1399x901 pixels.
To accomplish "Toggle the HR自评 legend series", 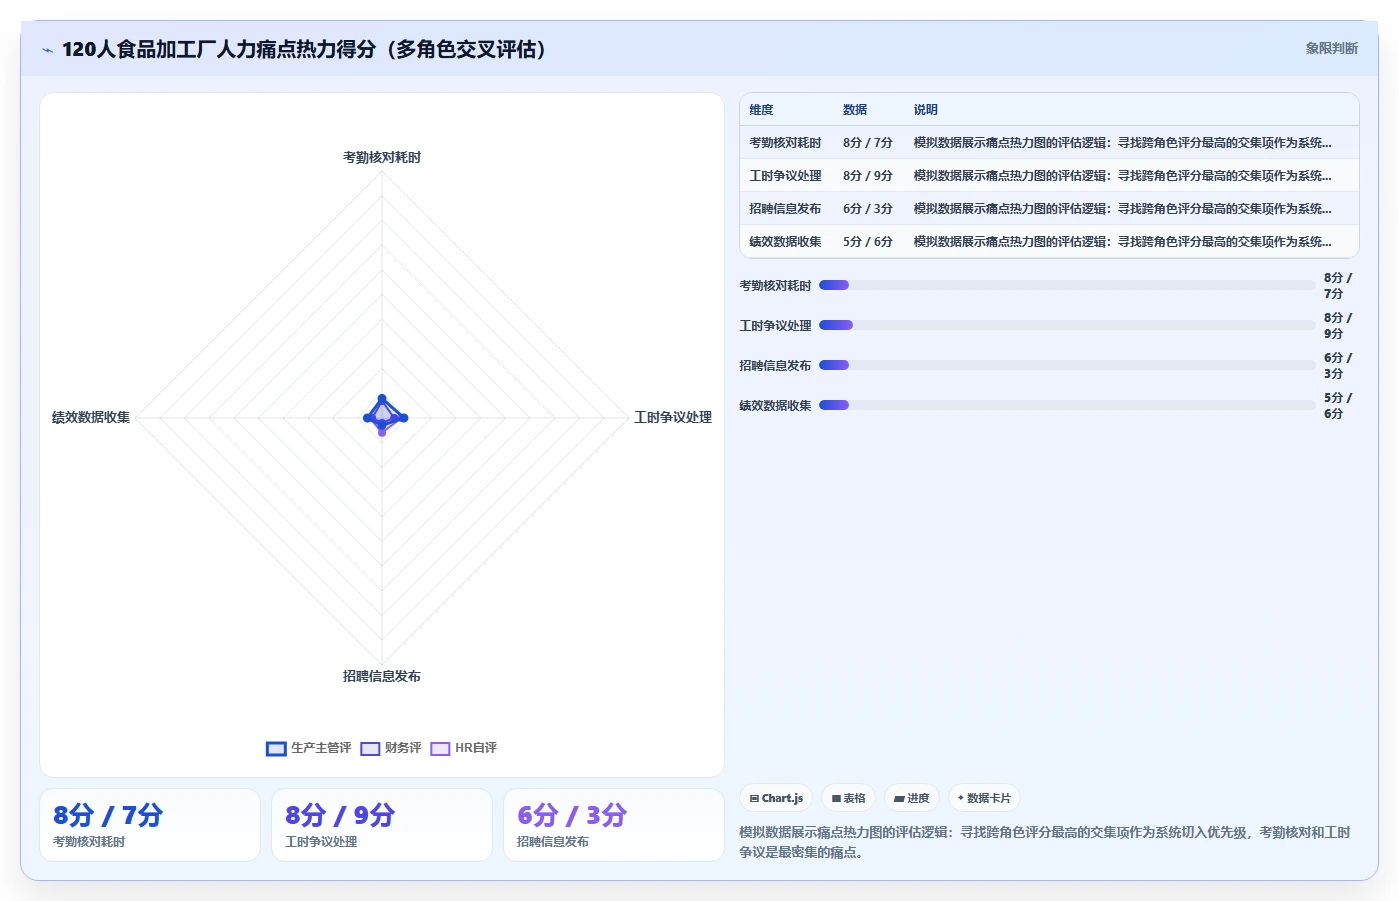I will pyautogui.click(x=464, y=748).
